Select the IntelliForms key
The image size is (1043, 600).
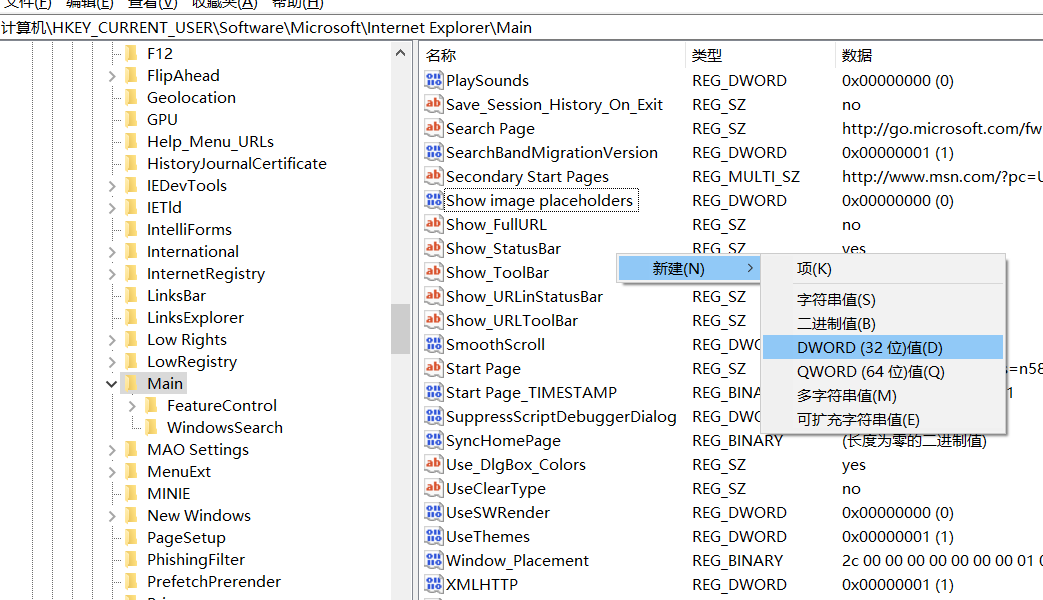click(x=190, y=229)
